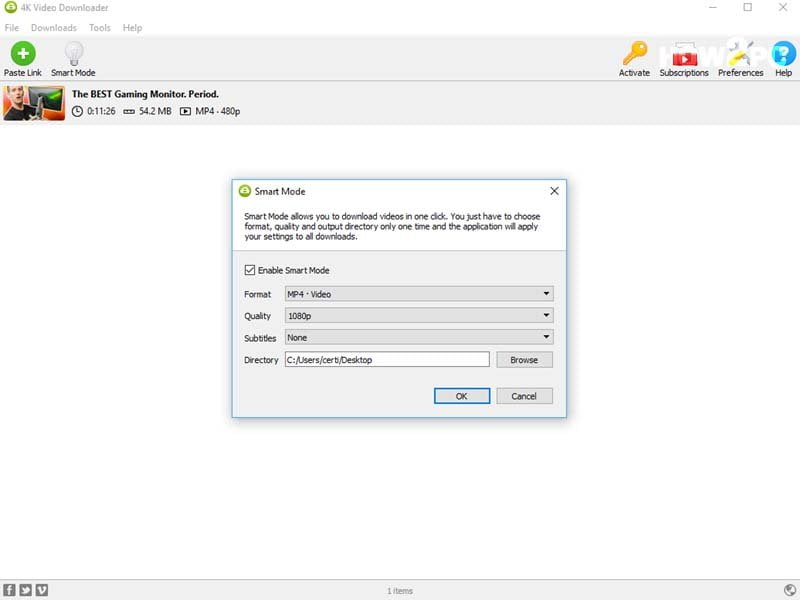The image size is (800, 600).
Task: Open the Subtitles dropdown showing None
Action: pyautogui.click(x=419, y=337)
